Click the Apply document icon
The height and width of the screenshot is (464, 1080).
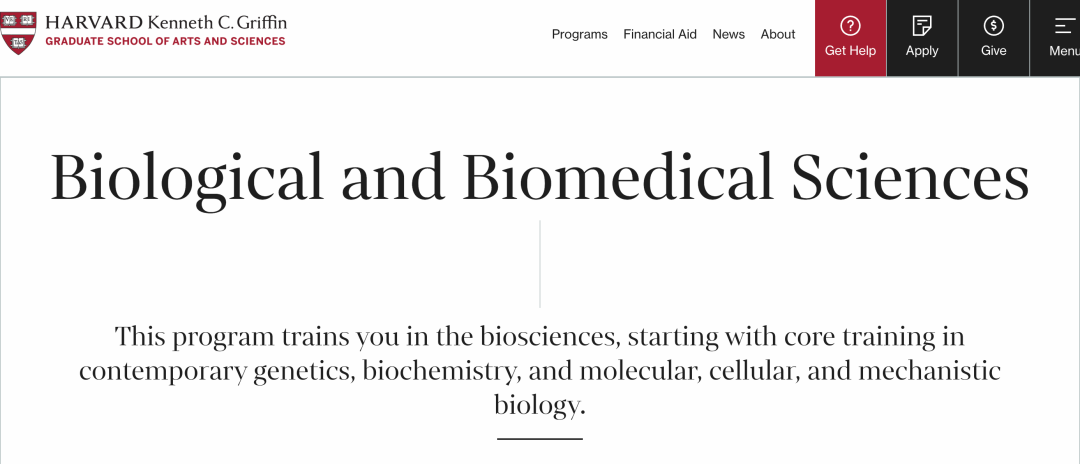[922, 26]
